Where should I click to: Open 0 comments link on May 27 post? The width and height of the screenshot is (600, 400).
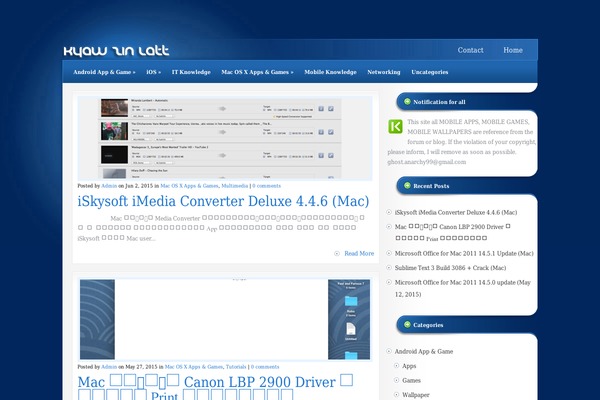pyautogui.click(x=265, y=367)
